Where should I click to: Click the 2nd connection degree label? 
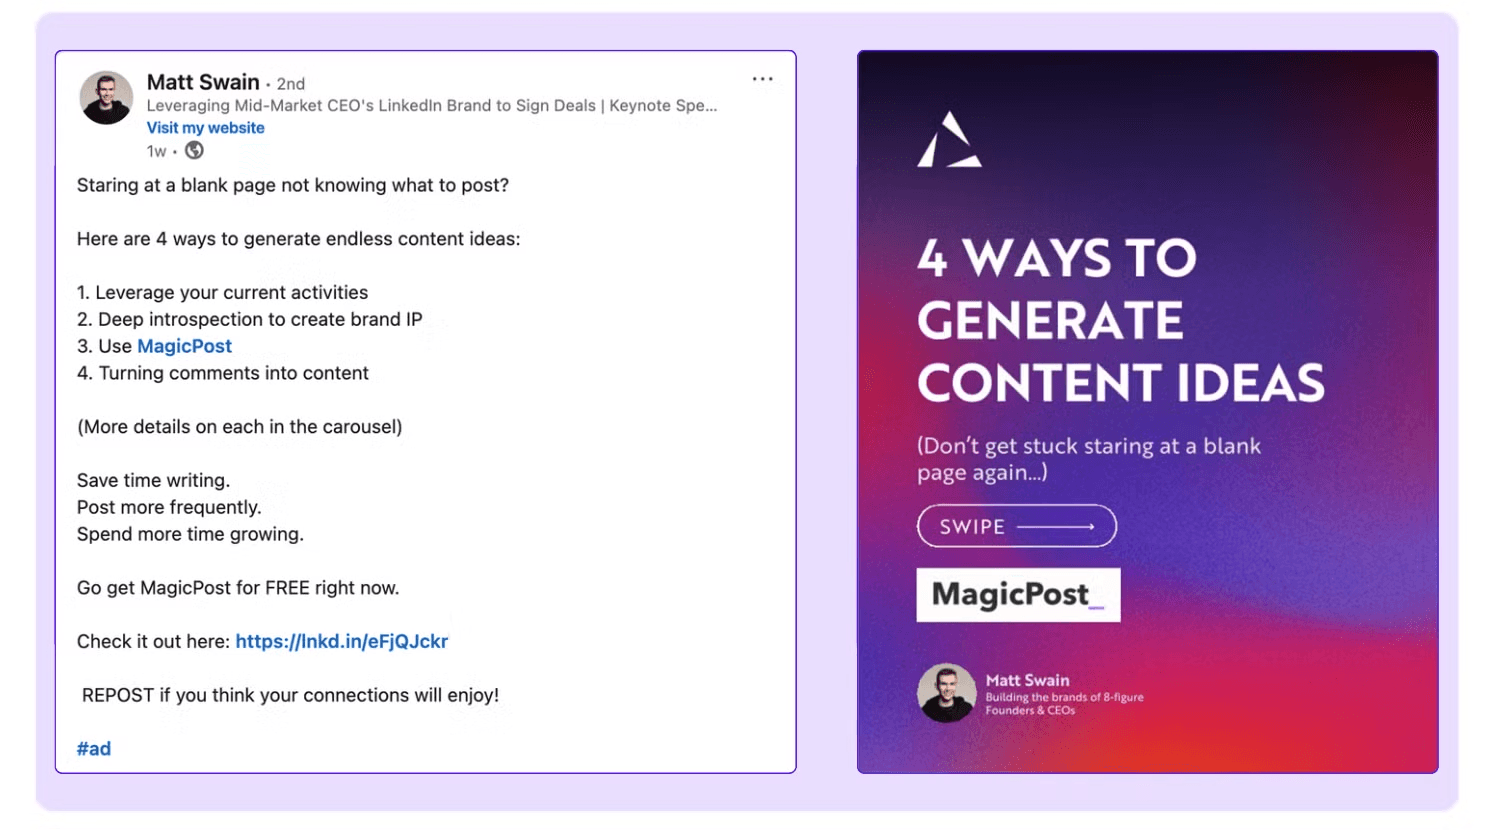coord(291,84)
